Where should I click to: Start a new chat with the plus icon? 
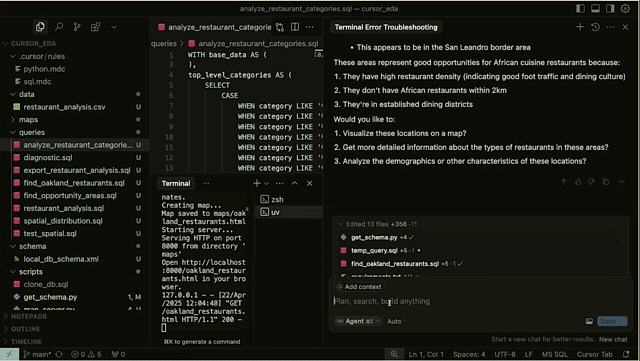click(580, 27)
